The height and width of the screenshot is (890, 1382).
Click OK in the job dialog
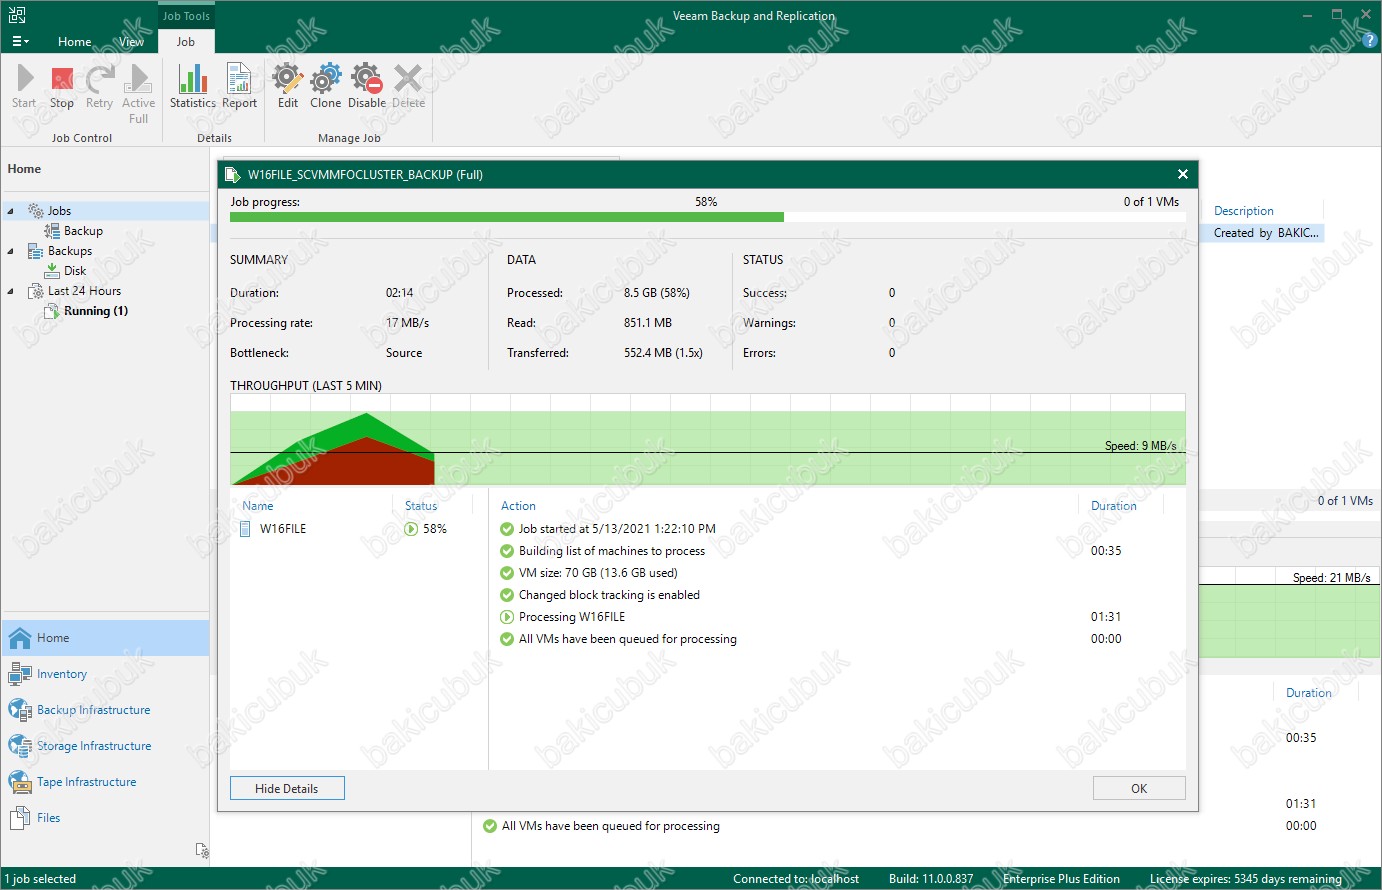[x=1139, y=788]
